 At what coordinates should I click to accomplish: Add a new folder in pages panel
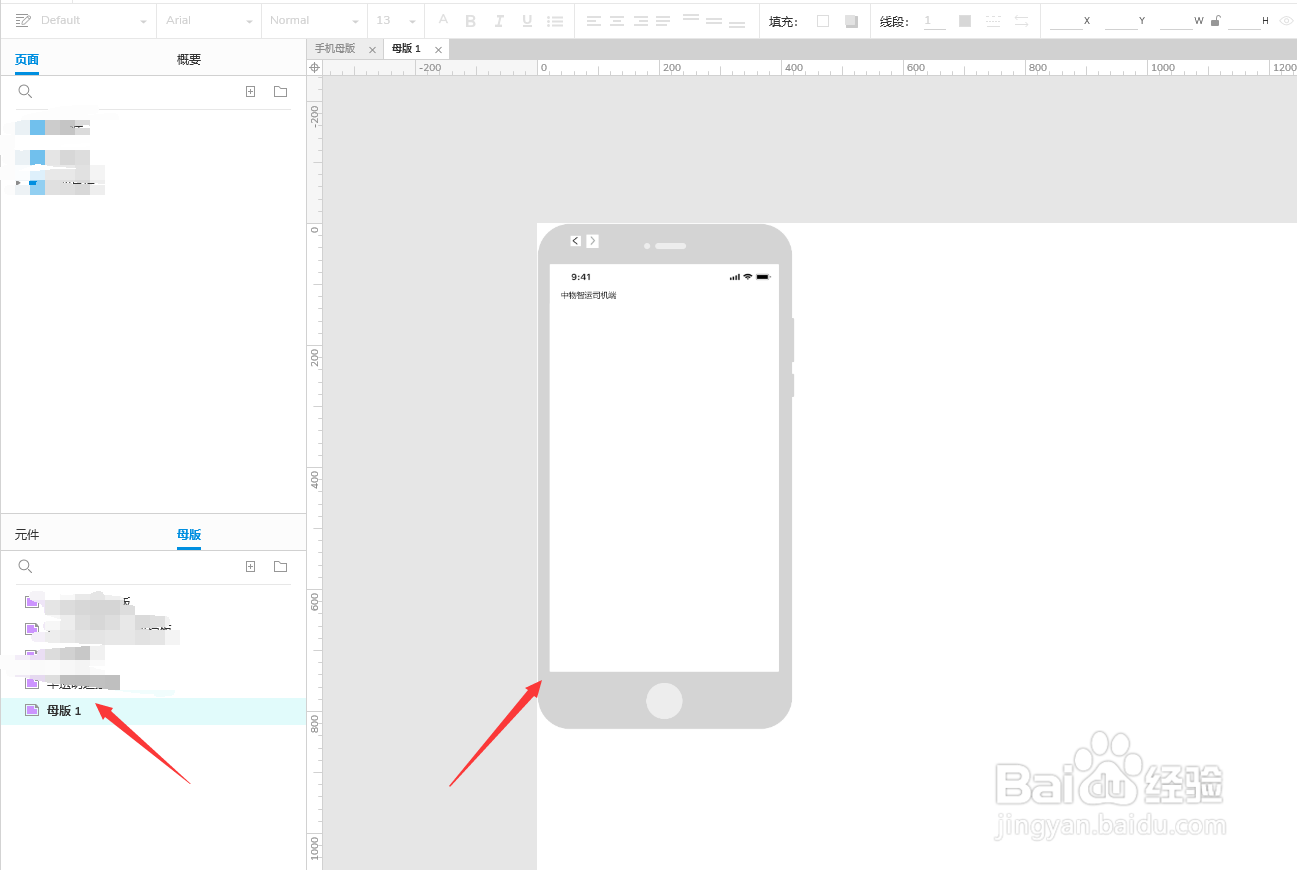[281, 91]
